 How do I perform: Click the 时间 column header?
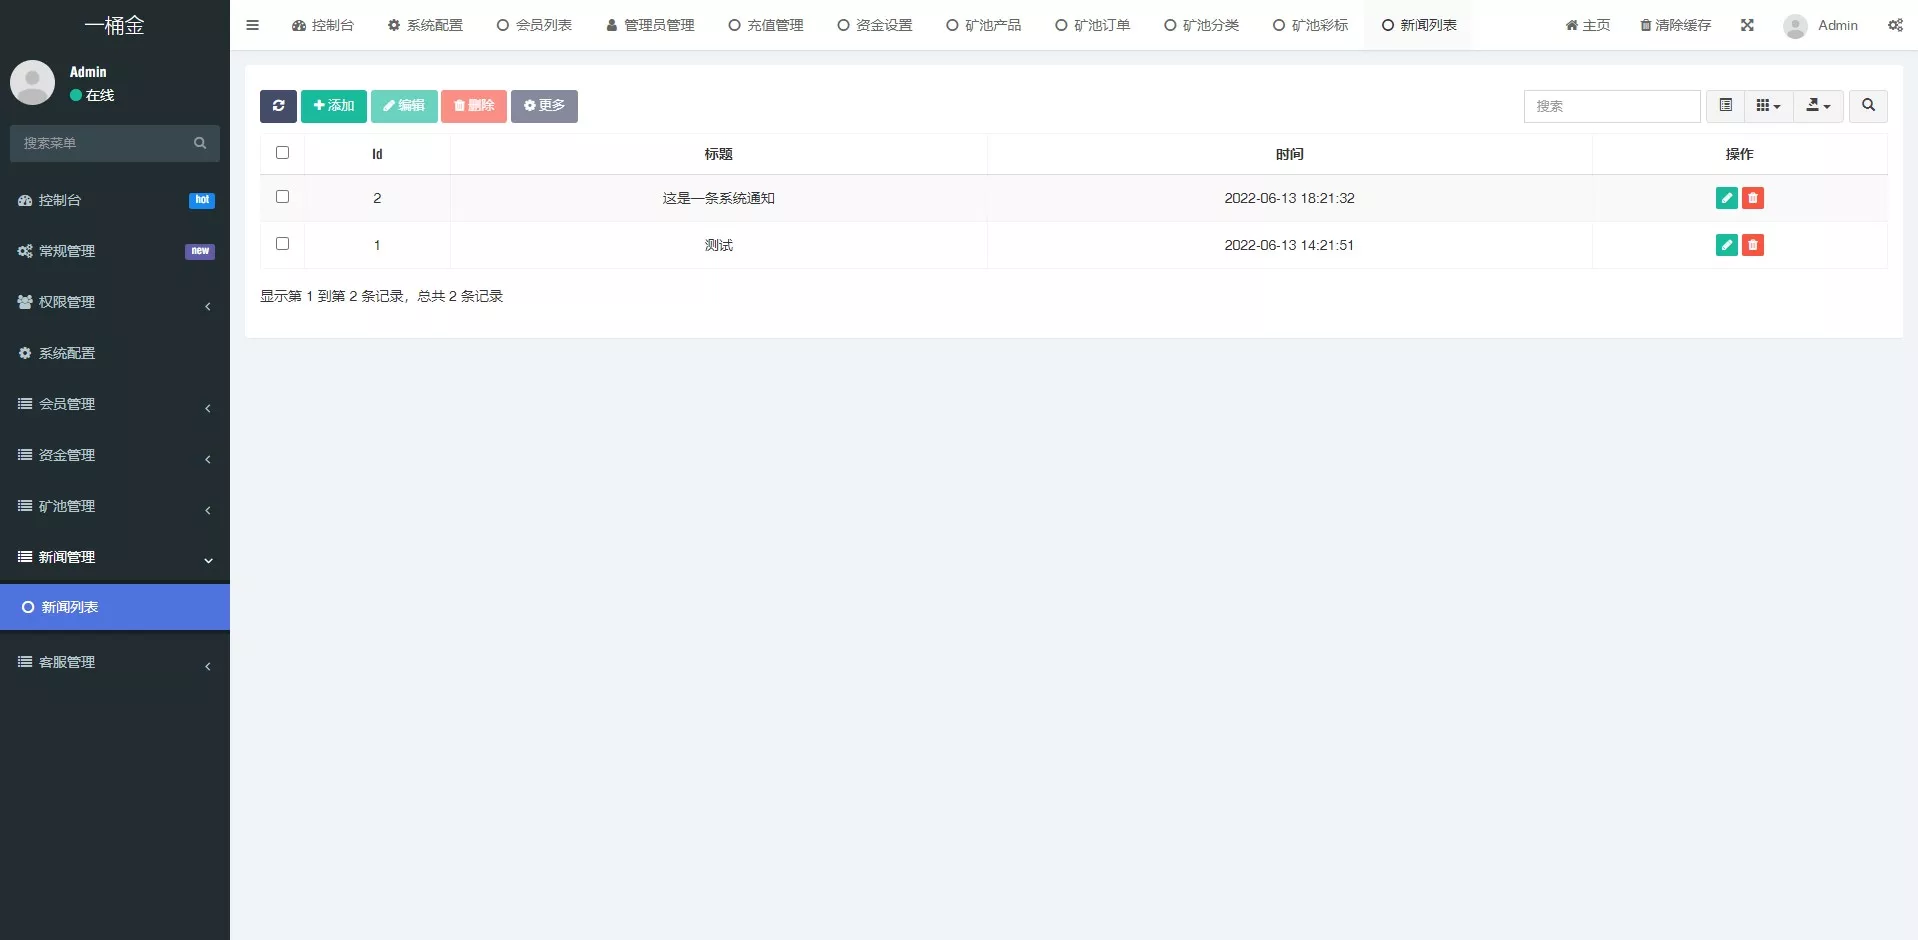[1289, 154]
